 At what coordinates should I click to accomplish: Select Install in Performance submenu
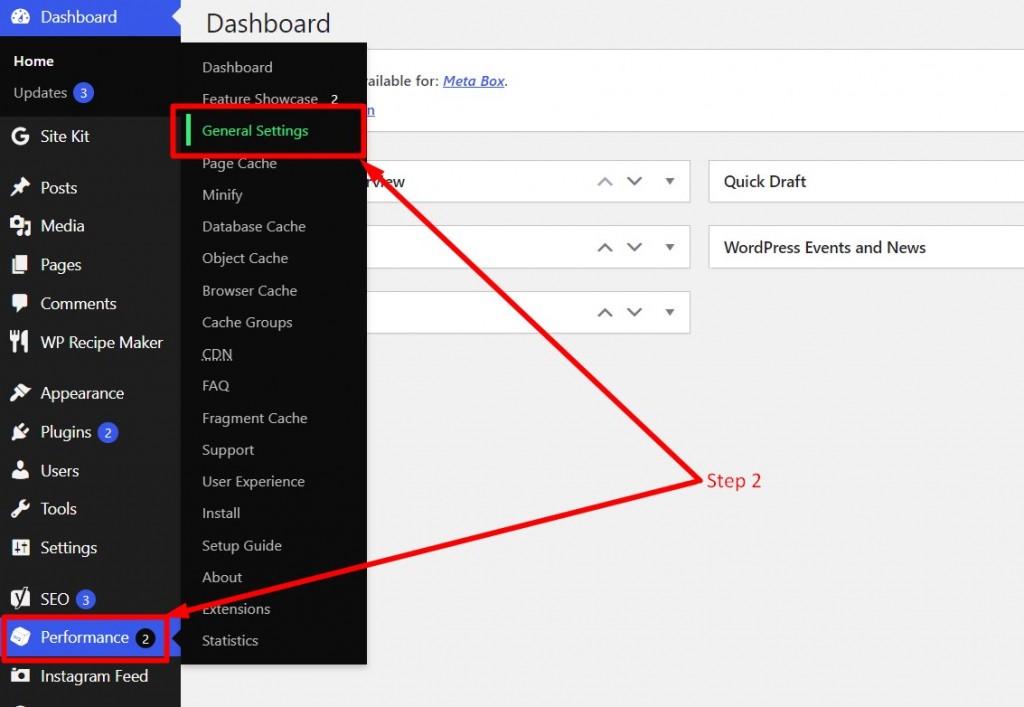221,513
